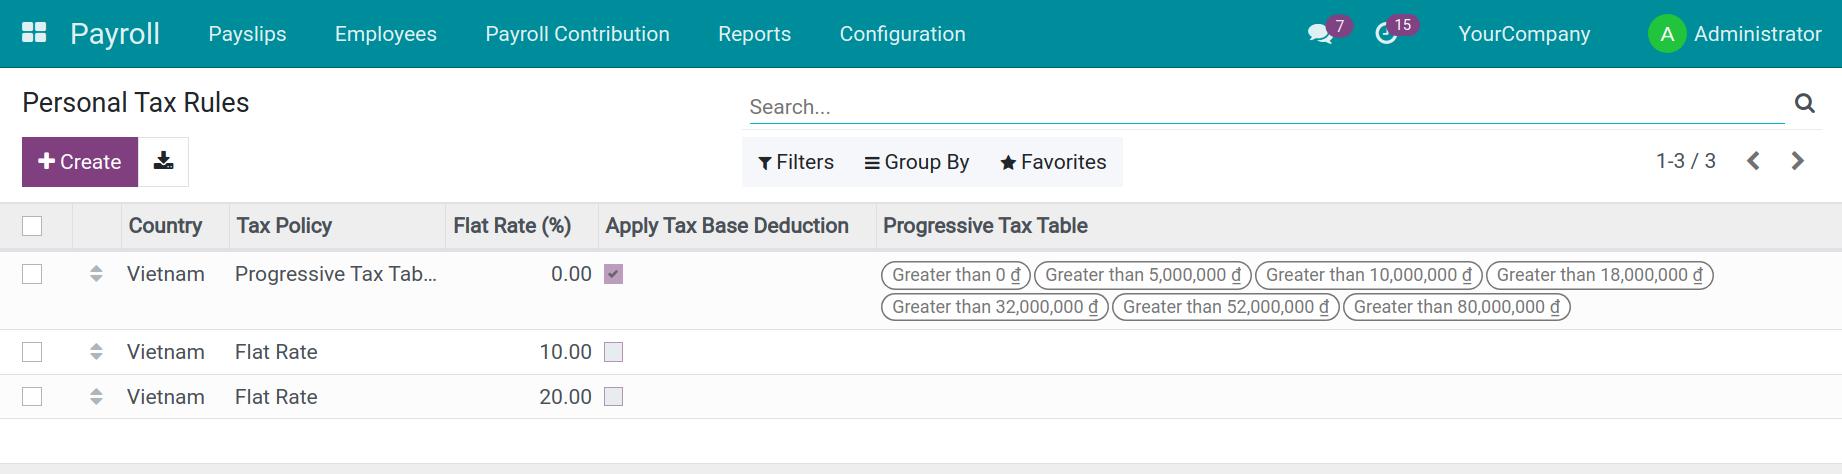This screenshot has width=1842, height=474.
Task: Open the Payslips menu
Action: point(247,34)
